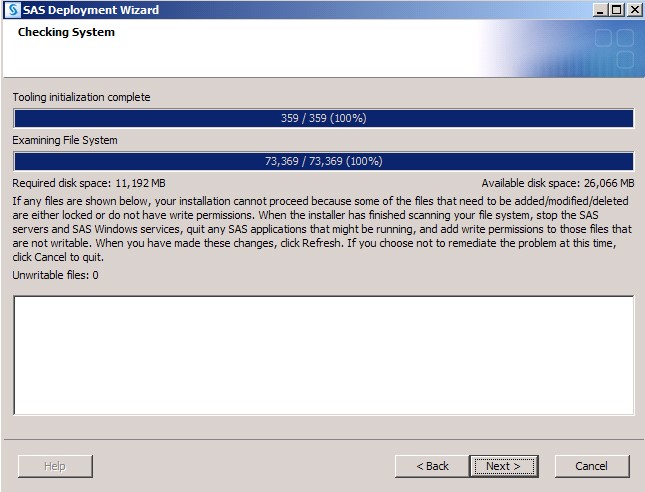This screenshot has height=492, width=645.
Task: Cancel the SAS deployment wizard
Action: (x=592, y=466)
